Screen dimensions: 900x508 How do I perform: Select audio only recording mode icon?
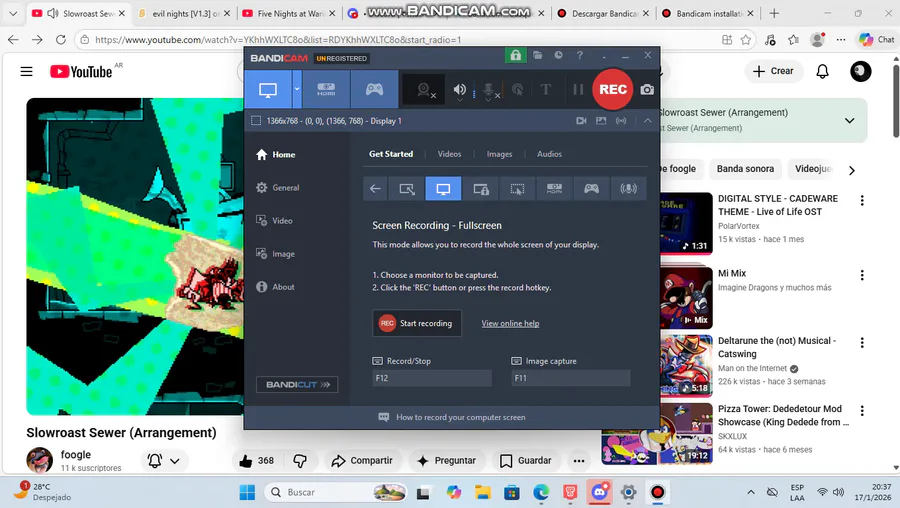pos(629,189)
